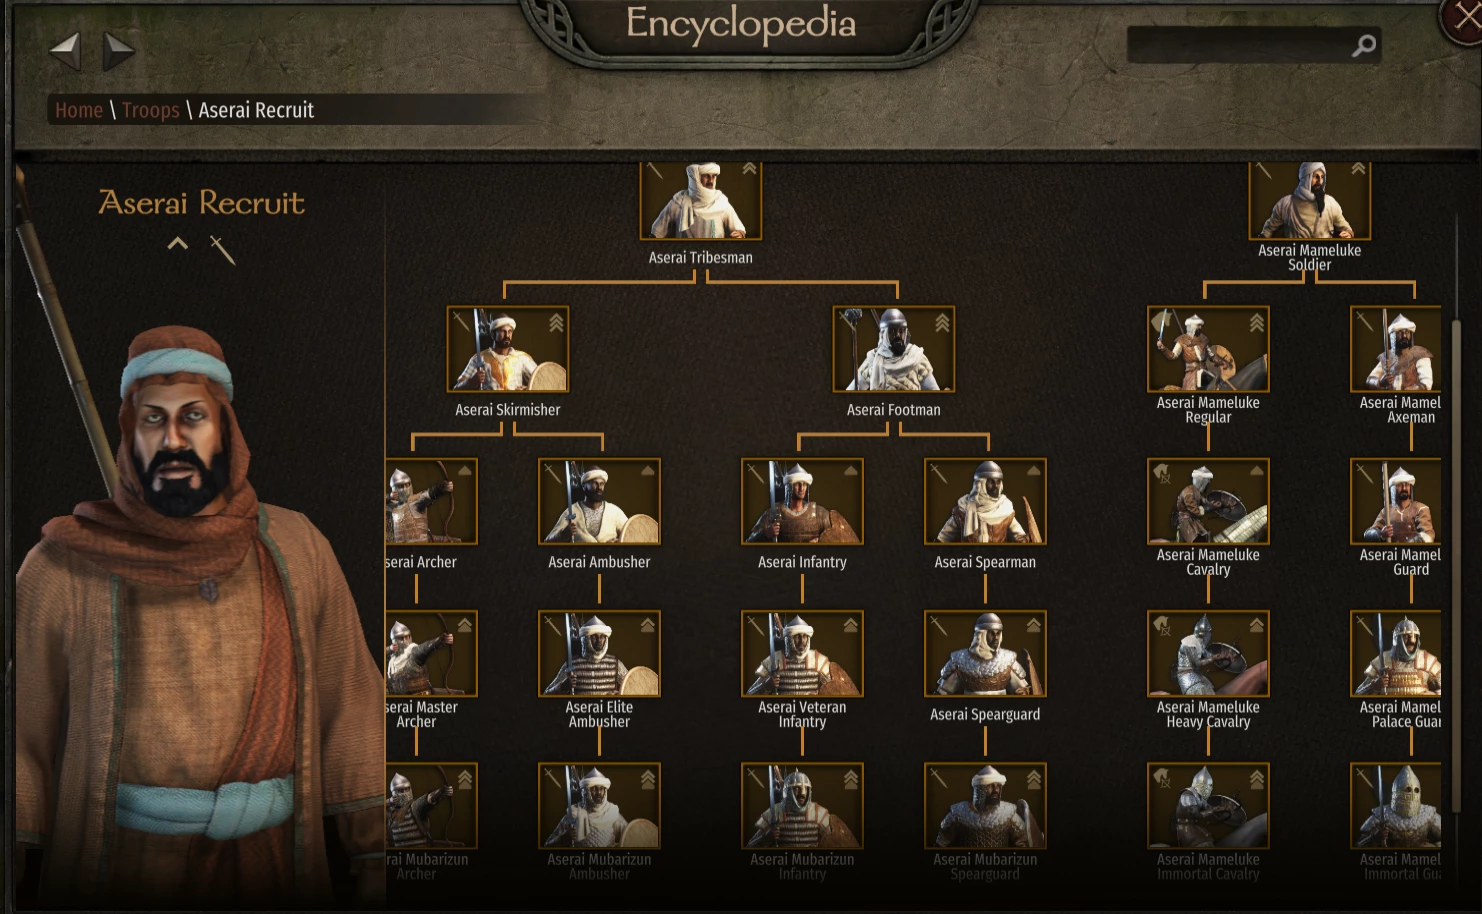Go to Home breadcrumb link

tap(79, 110)
